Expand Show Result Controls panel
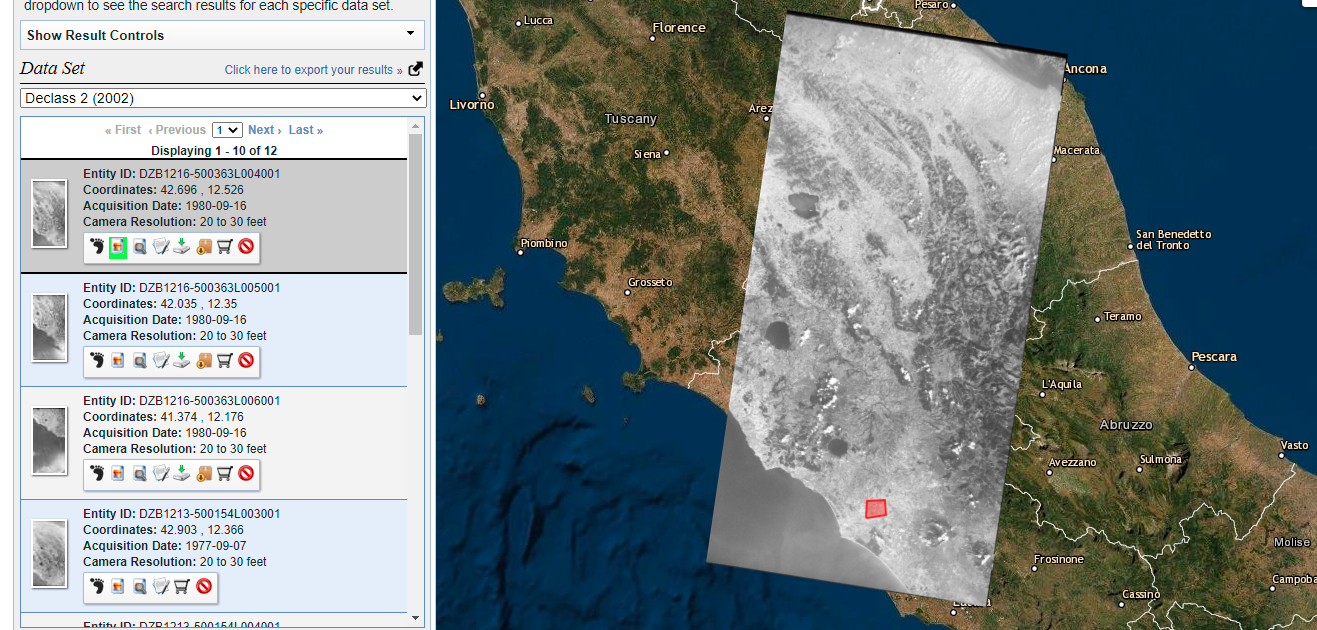Viewport: 1317px width, 630px height. [222, 35]
